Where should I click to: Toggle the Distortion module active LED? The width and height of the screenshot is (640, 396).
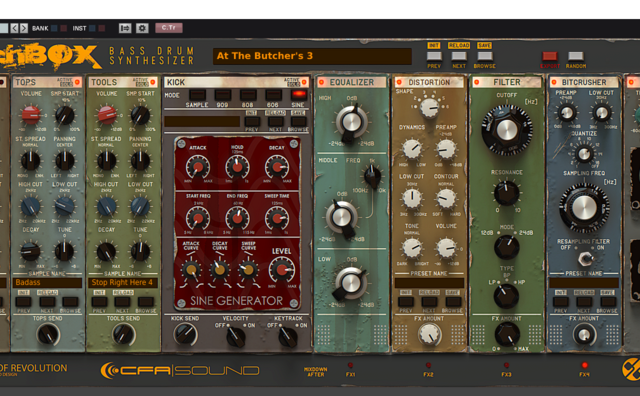coord(399,82)
